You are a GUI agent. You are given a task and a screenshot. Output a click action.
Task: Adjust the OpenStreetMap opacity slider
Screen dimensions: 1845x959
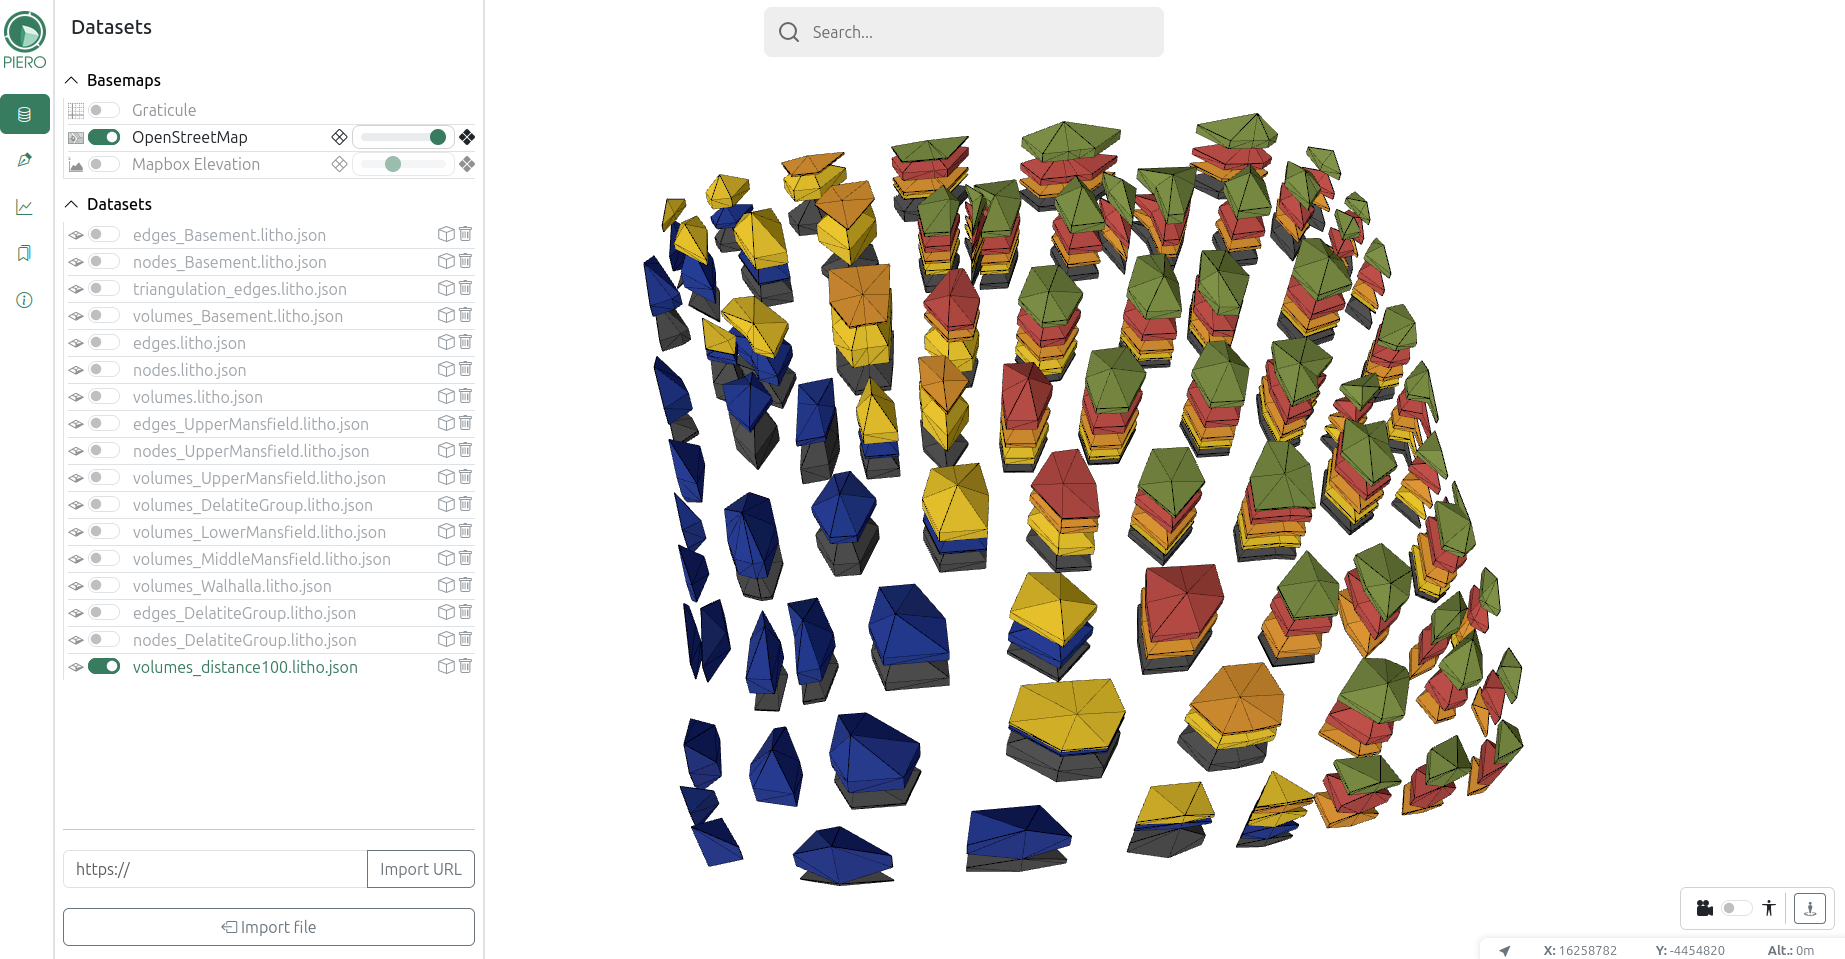[x=404, y=137]
